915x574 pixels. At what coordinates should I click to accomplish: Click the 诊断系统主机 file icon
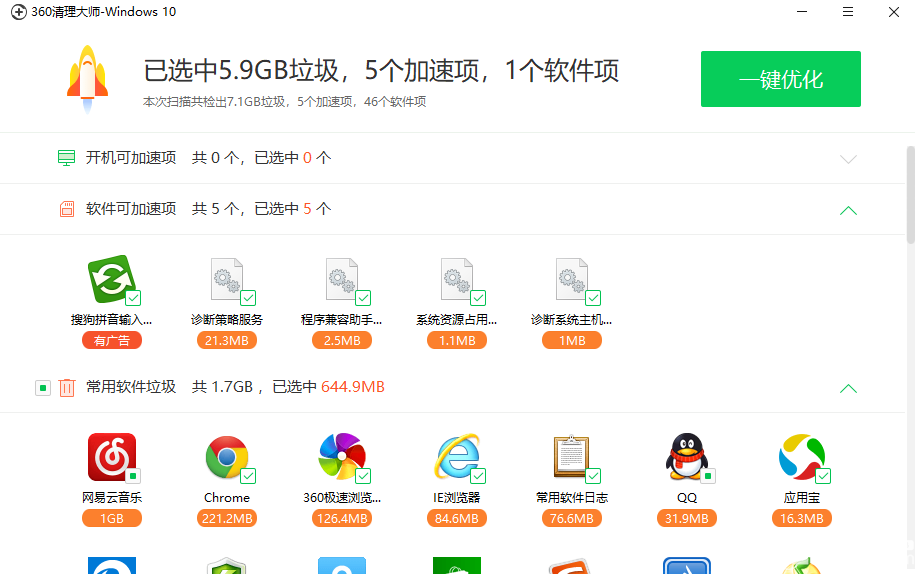tap(571, 279)
